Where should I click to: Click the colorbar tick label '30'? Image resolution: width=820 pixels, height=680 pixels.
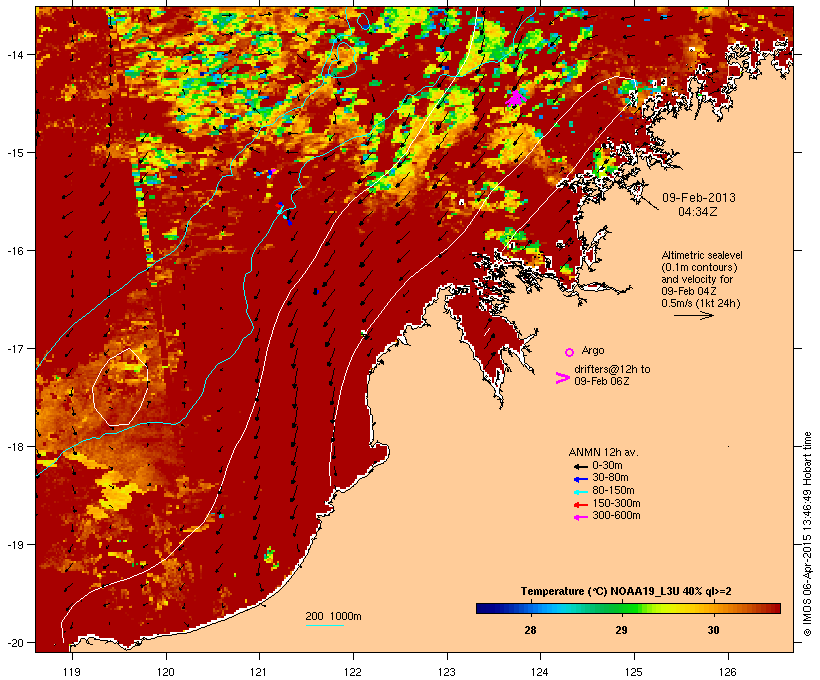tap(713, 630)
